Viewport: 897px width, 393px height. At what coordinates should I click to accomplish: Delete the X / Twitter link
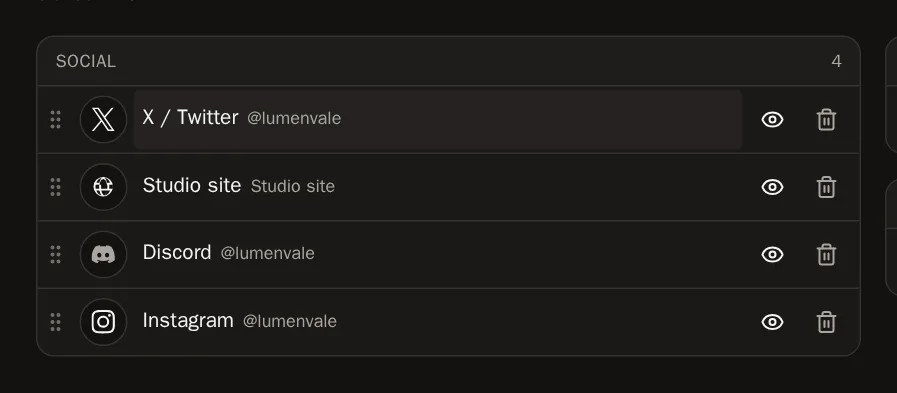click(x=826, y=120)
